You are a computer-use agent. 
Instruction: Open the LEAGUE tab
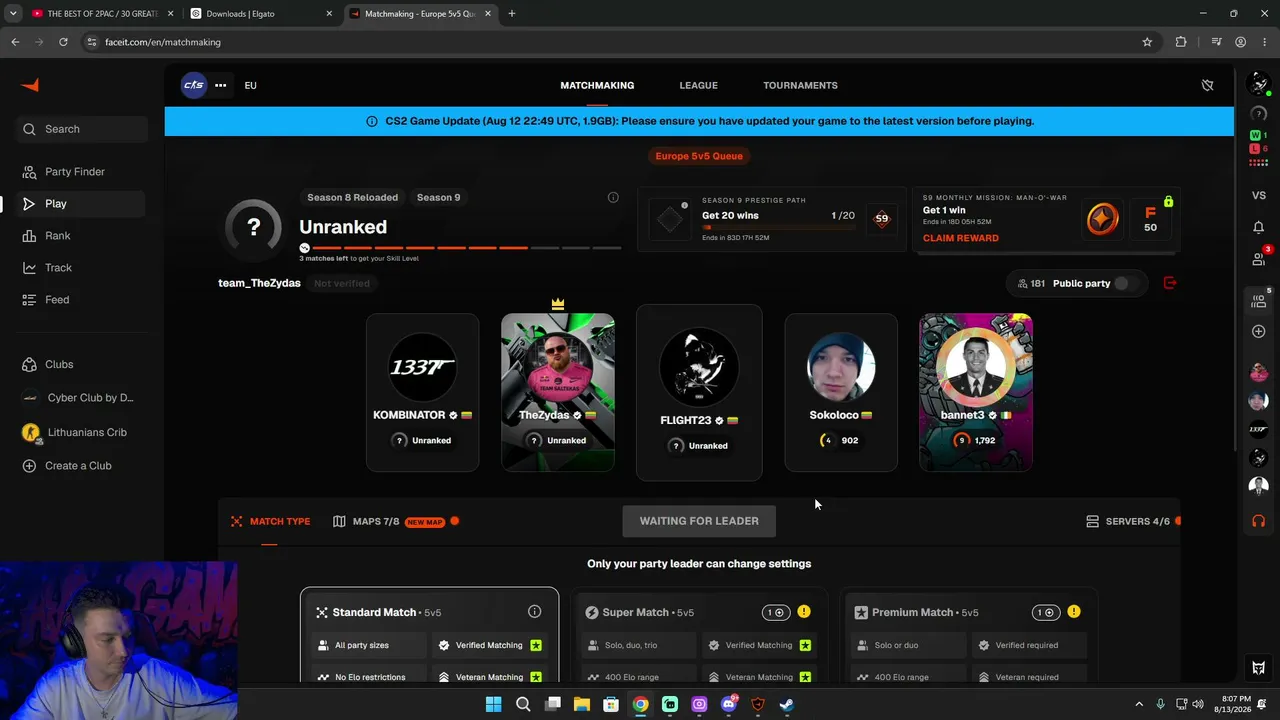[x=698, y=85]
